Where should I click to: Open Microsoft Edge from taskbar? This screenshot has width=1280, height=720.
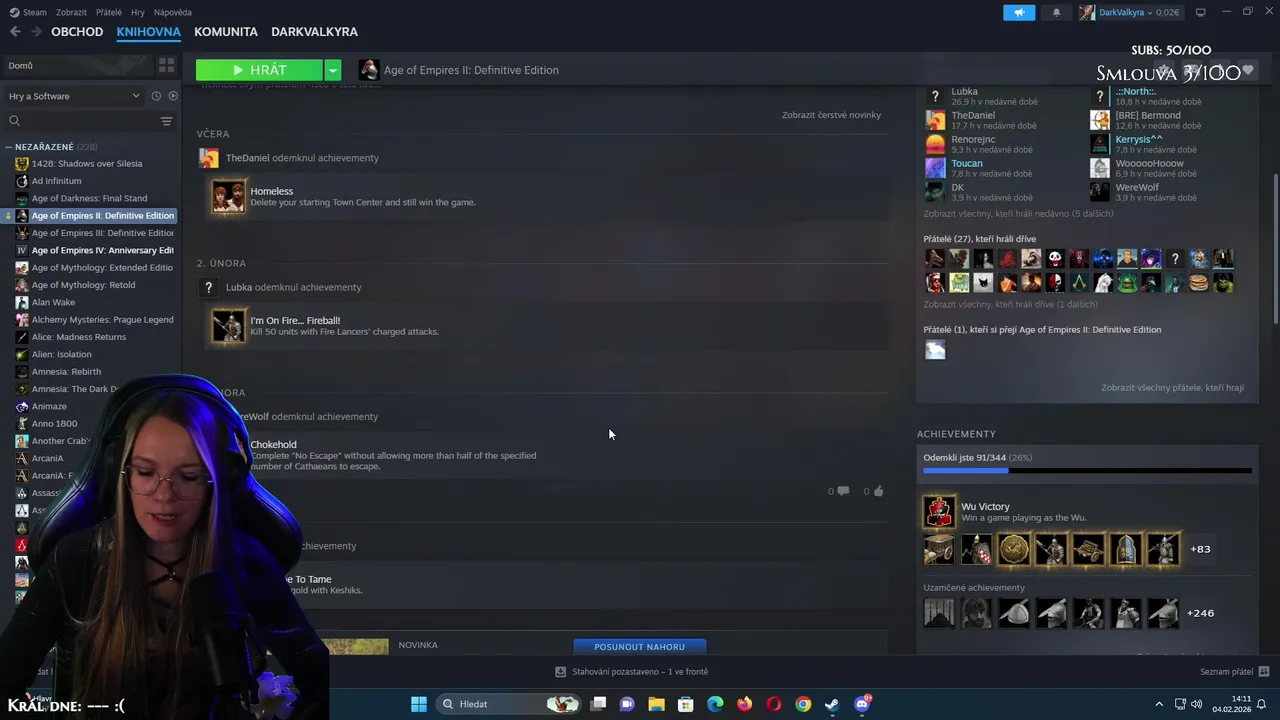point(715,704)
